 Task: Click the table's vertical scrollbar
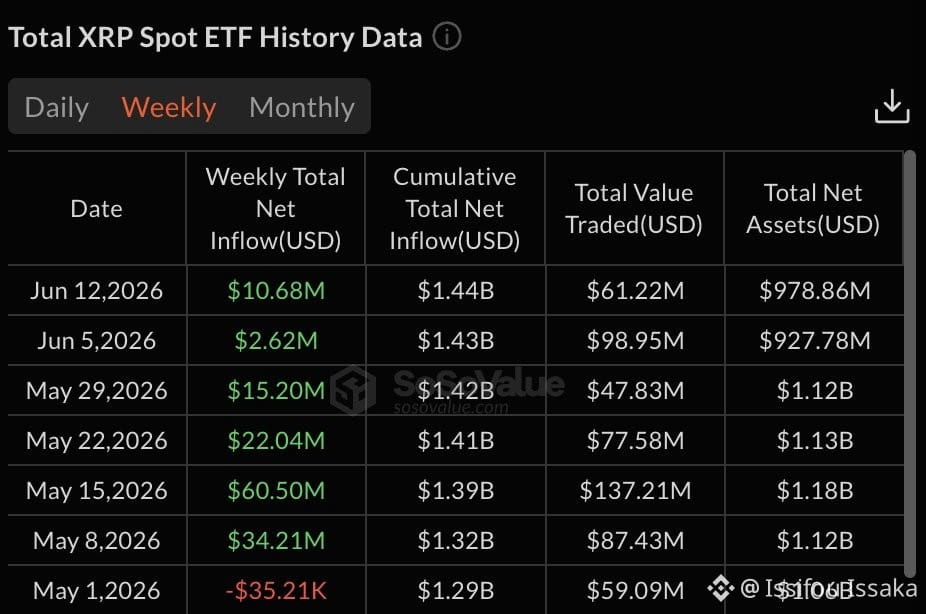[x=910, y=364]
